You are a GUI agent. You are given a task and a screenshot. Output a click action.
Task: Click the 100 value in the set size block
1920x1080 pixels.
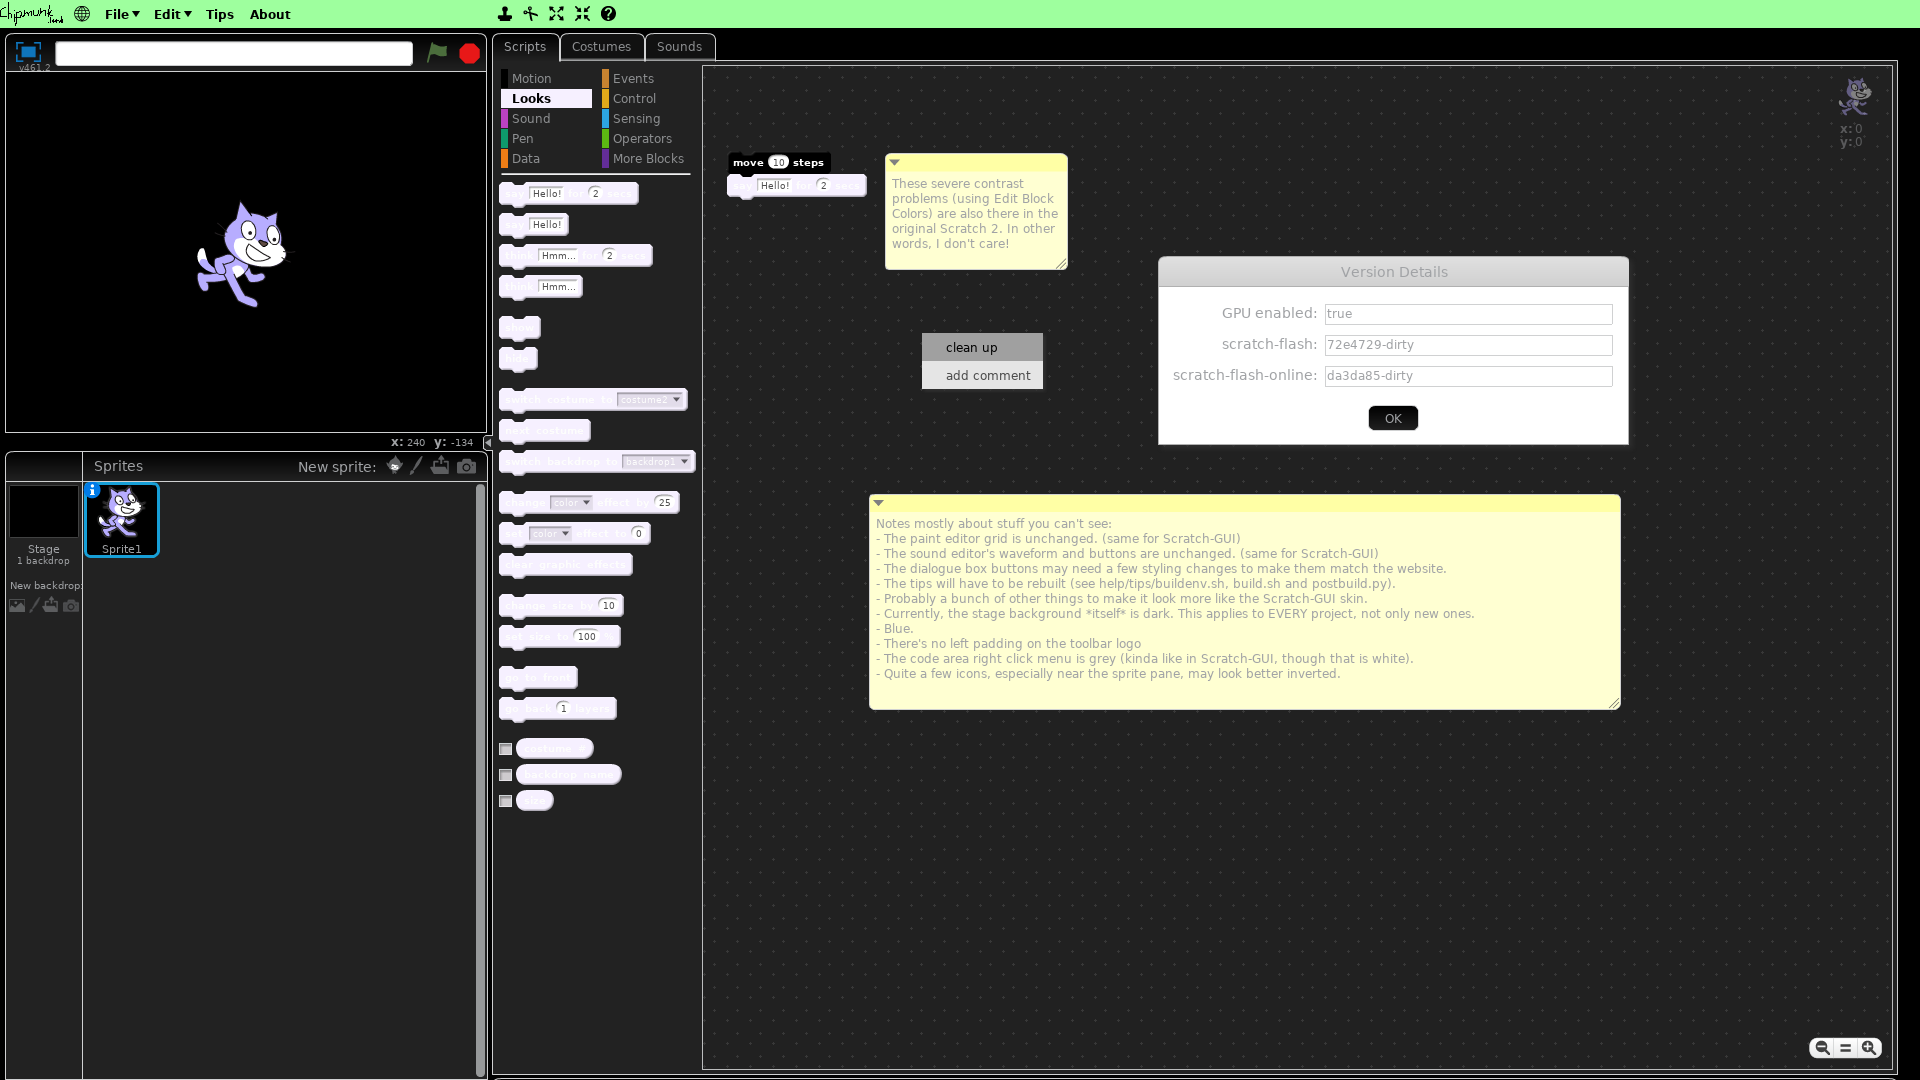(x=587, y=637)
